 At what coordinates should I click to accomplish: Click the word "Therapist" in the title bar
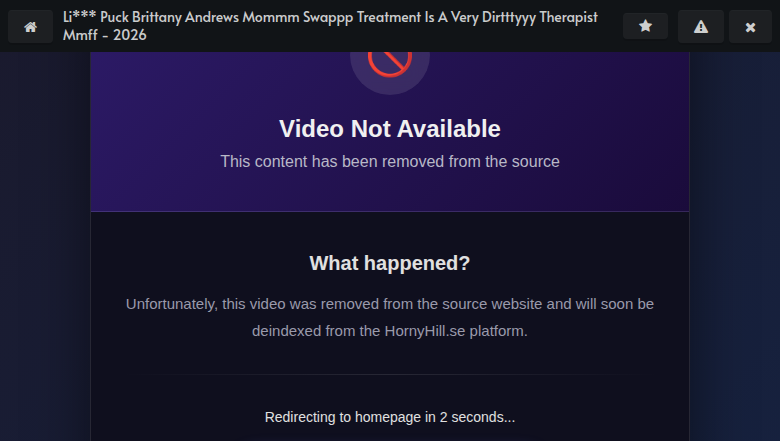(x=569, y=17)
